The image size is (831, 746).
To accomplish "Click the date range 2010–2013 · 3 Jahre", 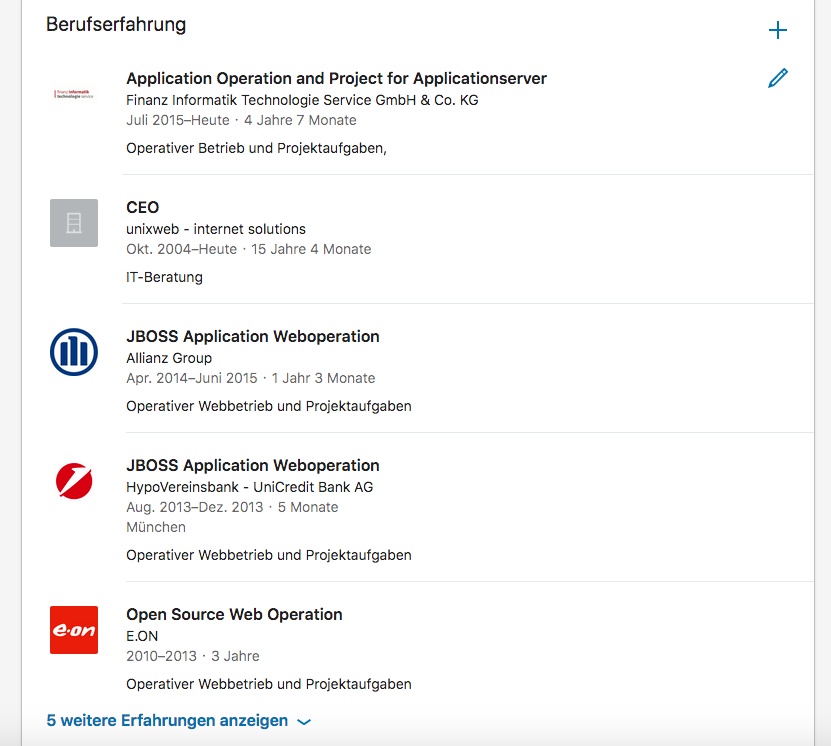I will click(193, 656).
